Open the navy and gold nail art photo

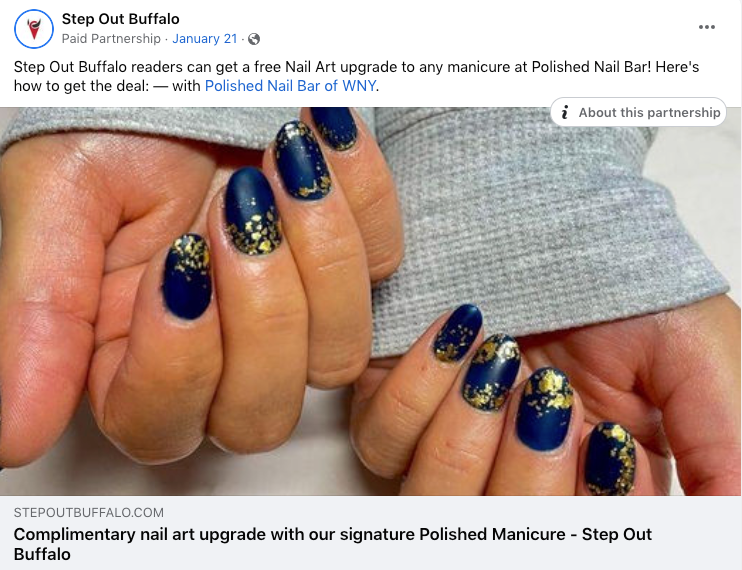371,301
